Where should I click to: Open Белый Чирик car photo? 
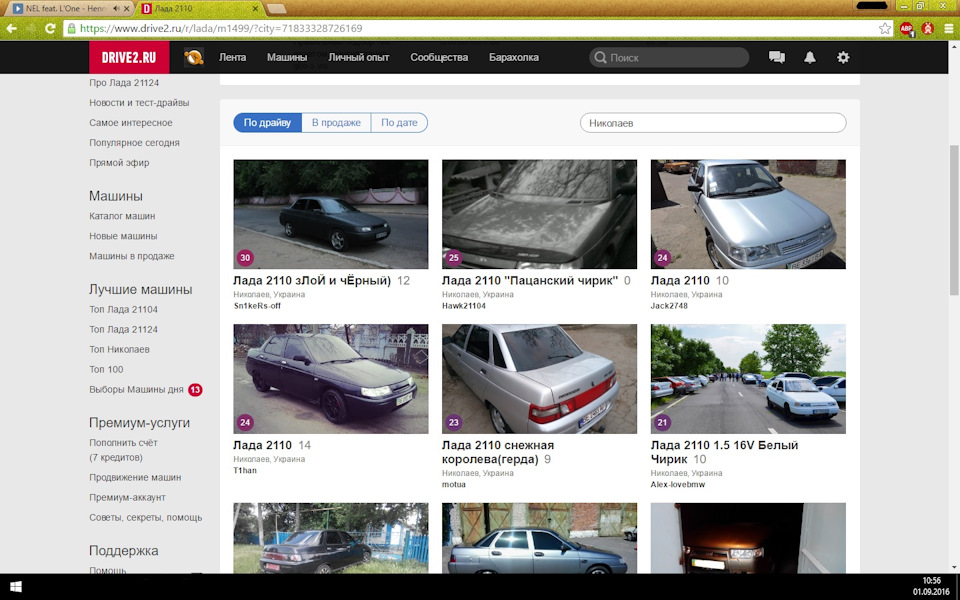coord(748,379)
